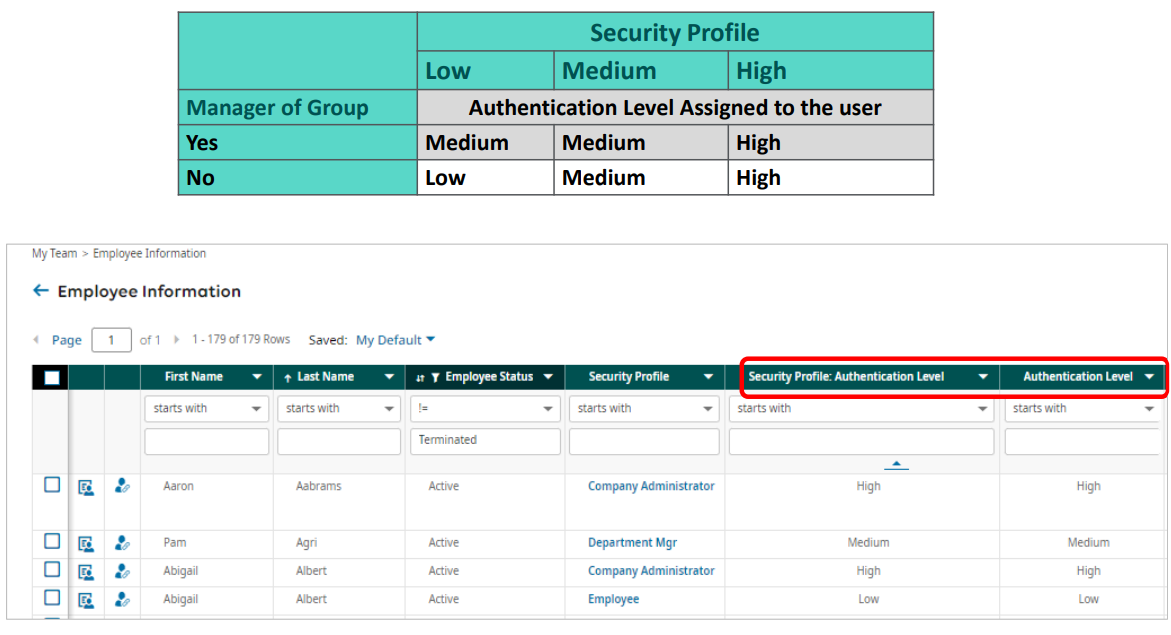Open profile icon for Abigail Albert Company Administrator
The width and height of the screenshot is (1171, 635).
coord(86,572)
